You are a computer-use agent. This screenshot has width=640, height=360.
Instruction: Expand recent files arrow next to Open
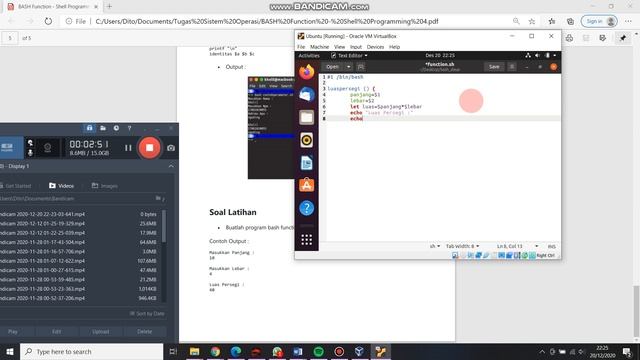coord(349,67)
